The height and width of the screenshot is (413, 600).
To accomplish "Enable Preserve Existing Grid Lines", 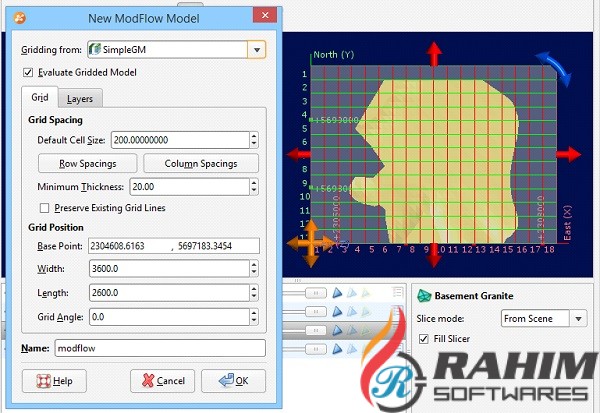I will click(44, 208).
